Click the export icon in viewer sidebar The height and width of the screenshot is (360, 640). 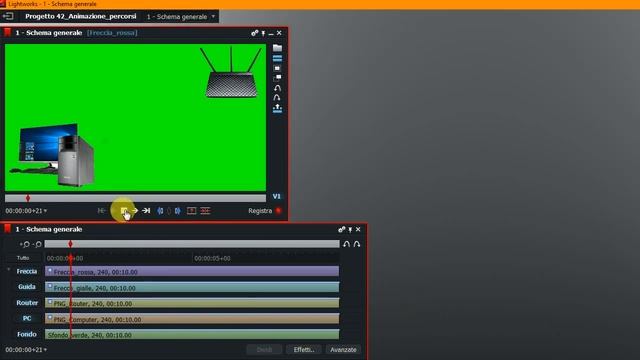pyautogui.click(x=277, y=108)
